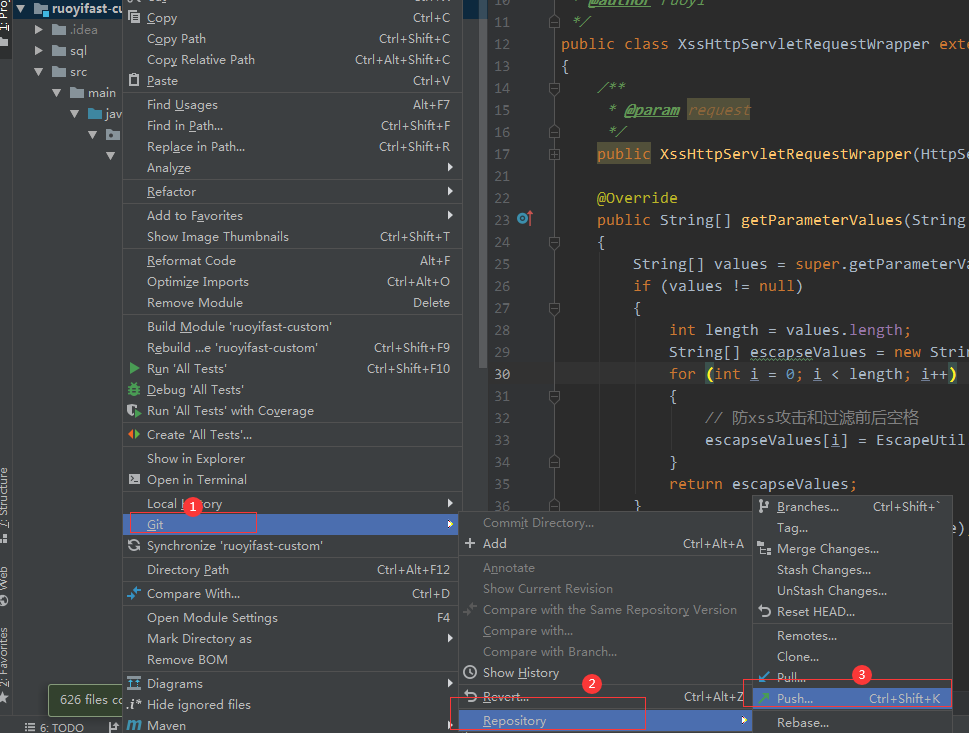969x733 pixels.
Task: Open the Add to Favorites submenu
Action: click(292, 216)
